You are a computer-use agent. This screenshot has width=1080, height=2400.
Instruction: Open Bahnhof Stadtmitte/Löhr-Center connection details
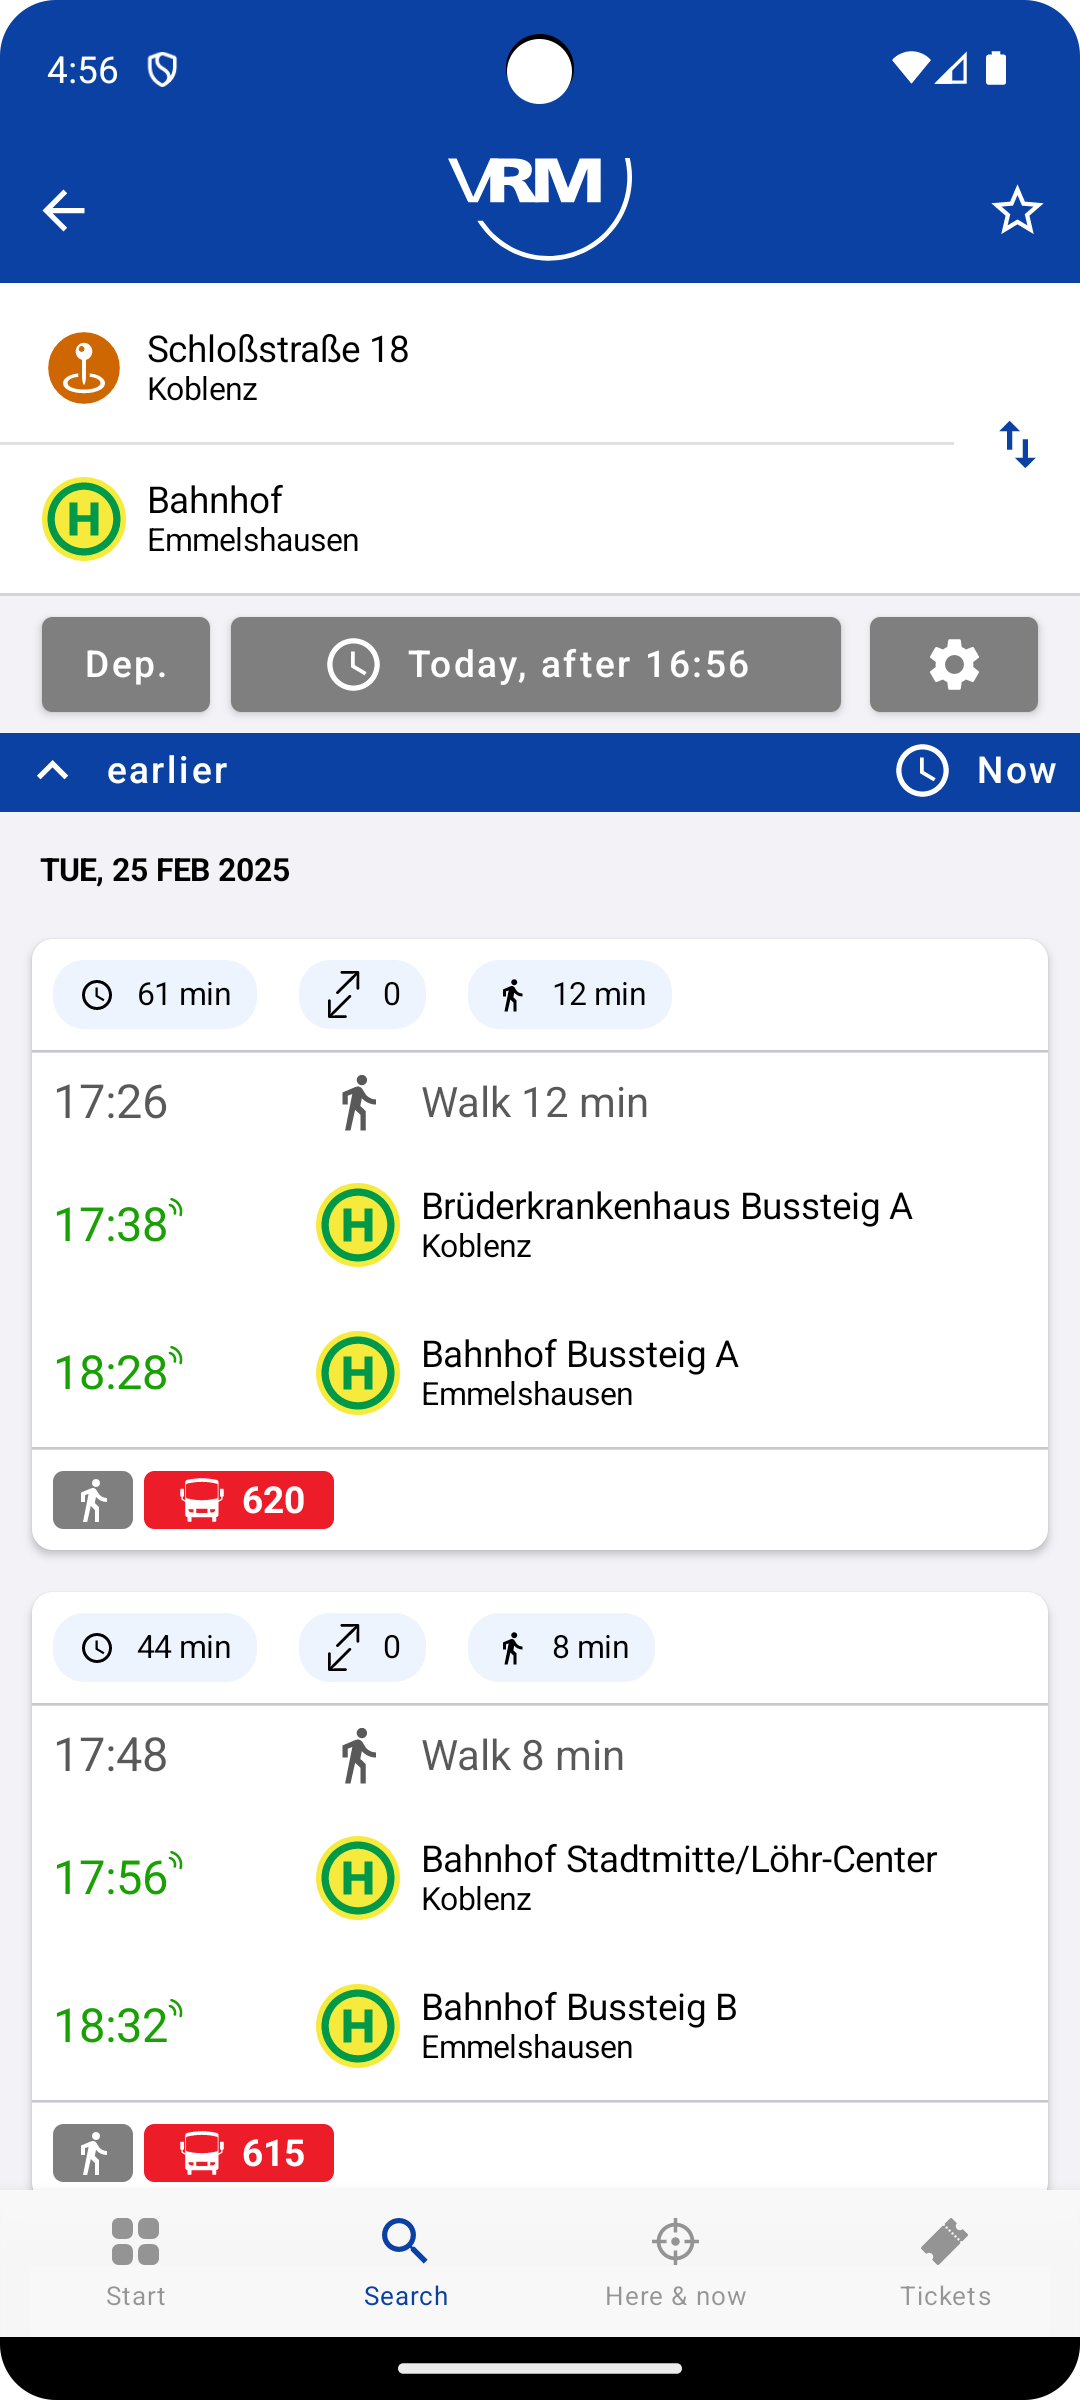pyautogui.click(x=540, y=1878)
